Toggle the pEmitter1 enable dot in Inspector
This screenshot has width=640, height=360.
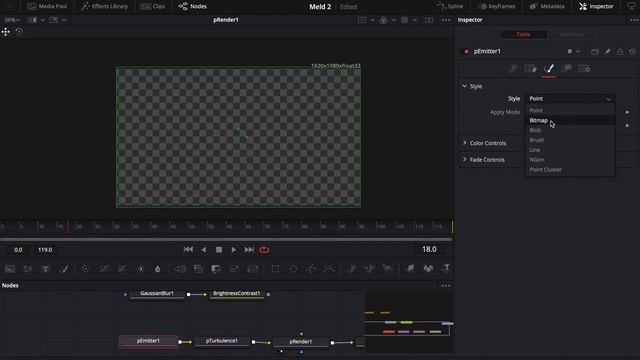pos(466,51)
